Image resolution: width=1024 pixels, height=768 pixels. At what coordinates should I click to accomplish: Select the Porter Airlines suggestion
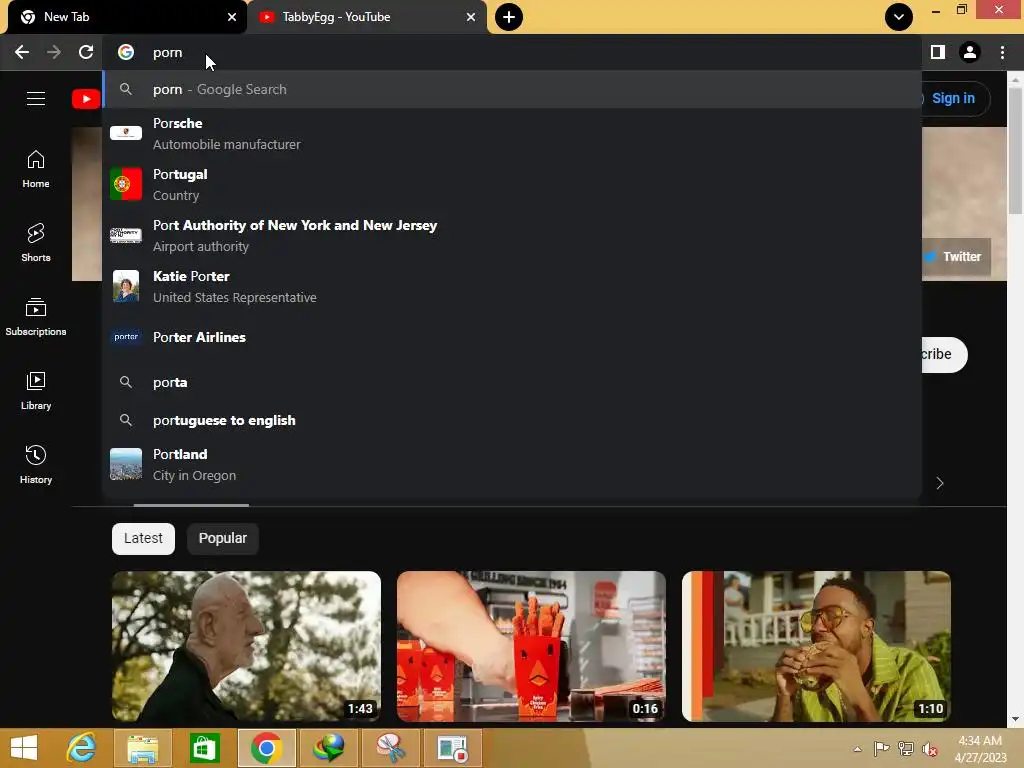coord(512,337)
